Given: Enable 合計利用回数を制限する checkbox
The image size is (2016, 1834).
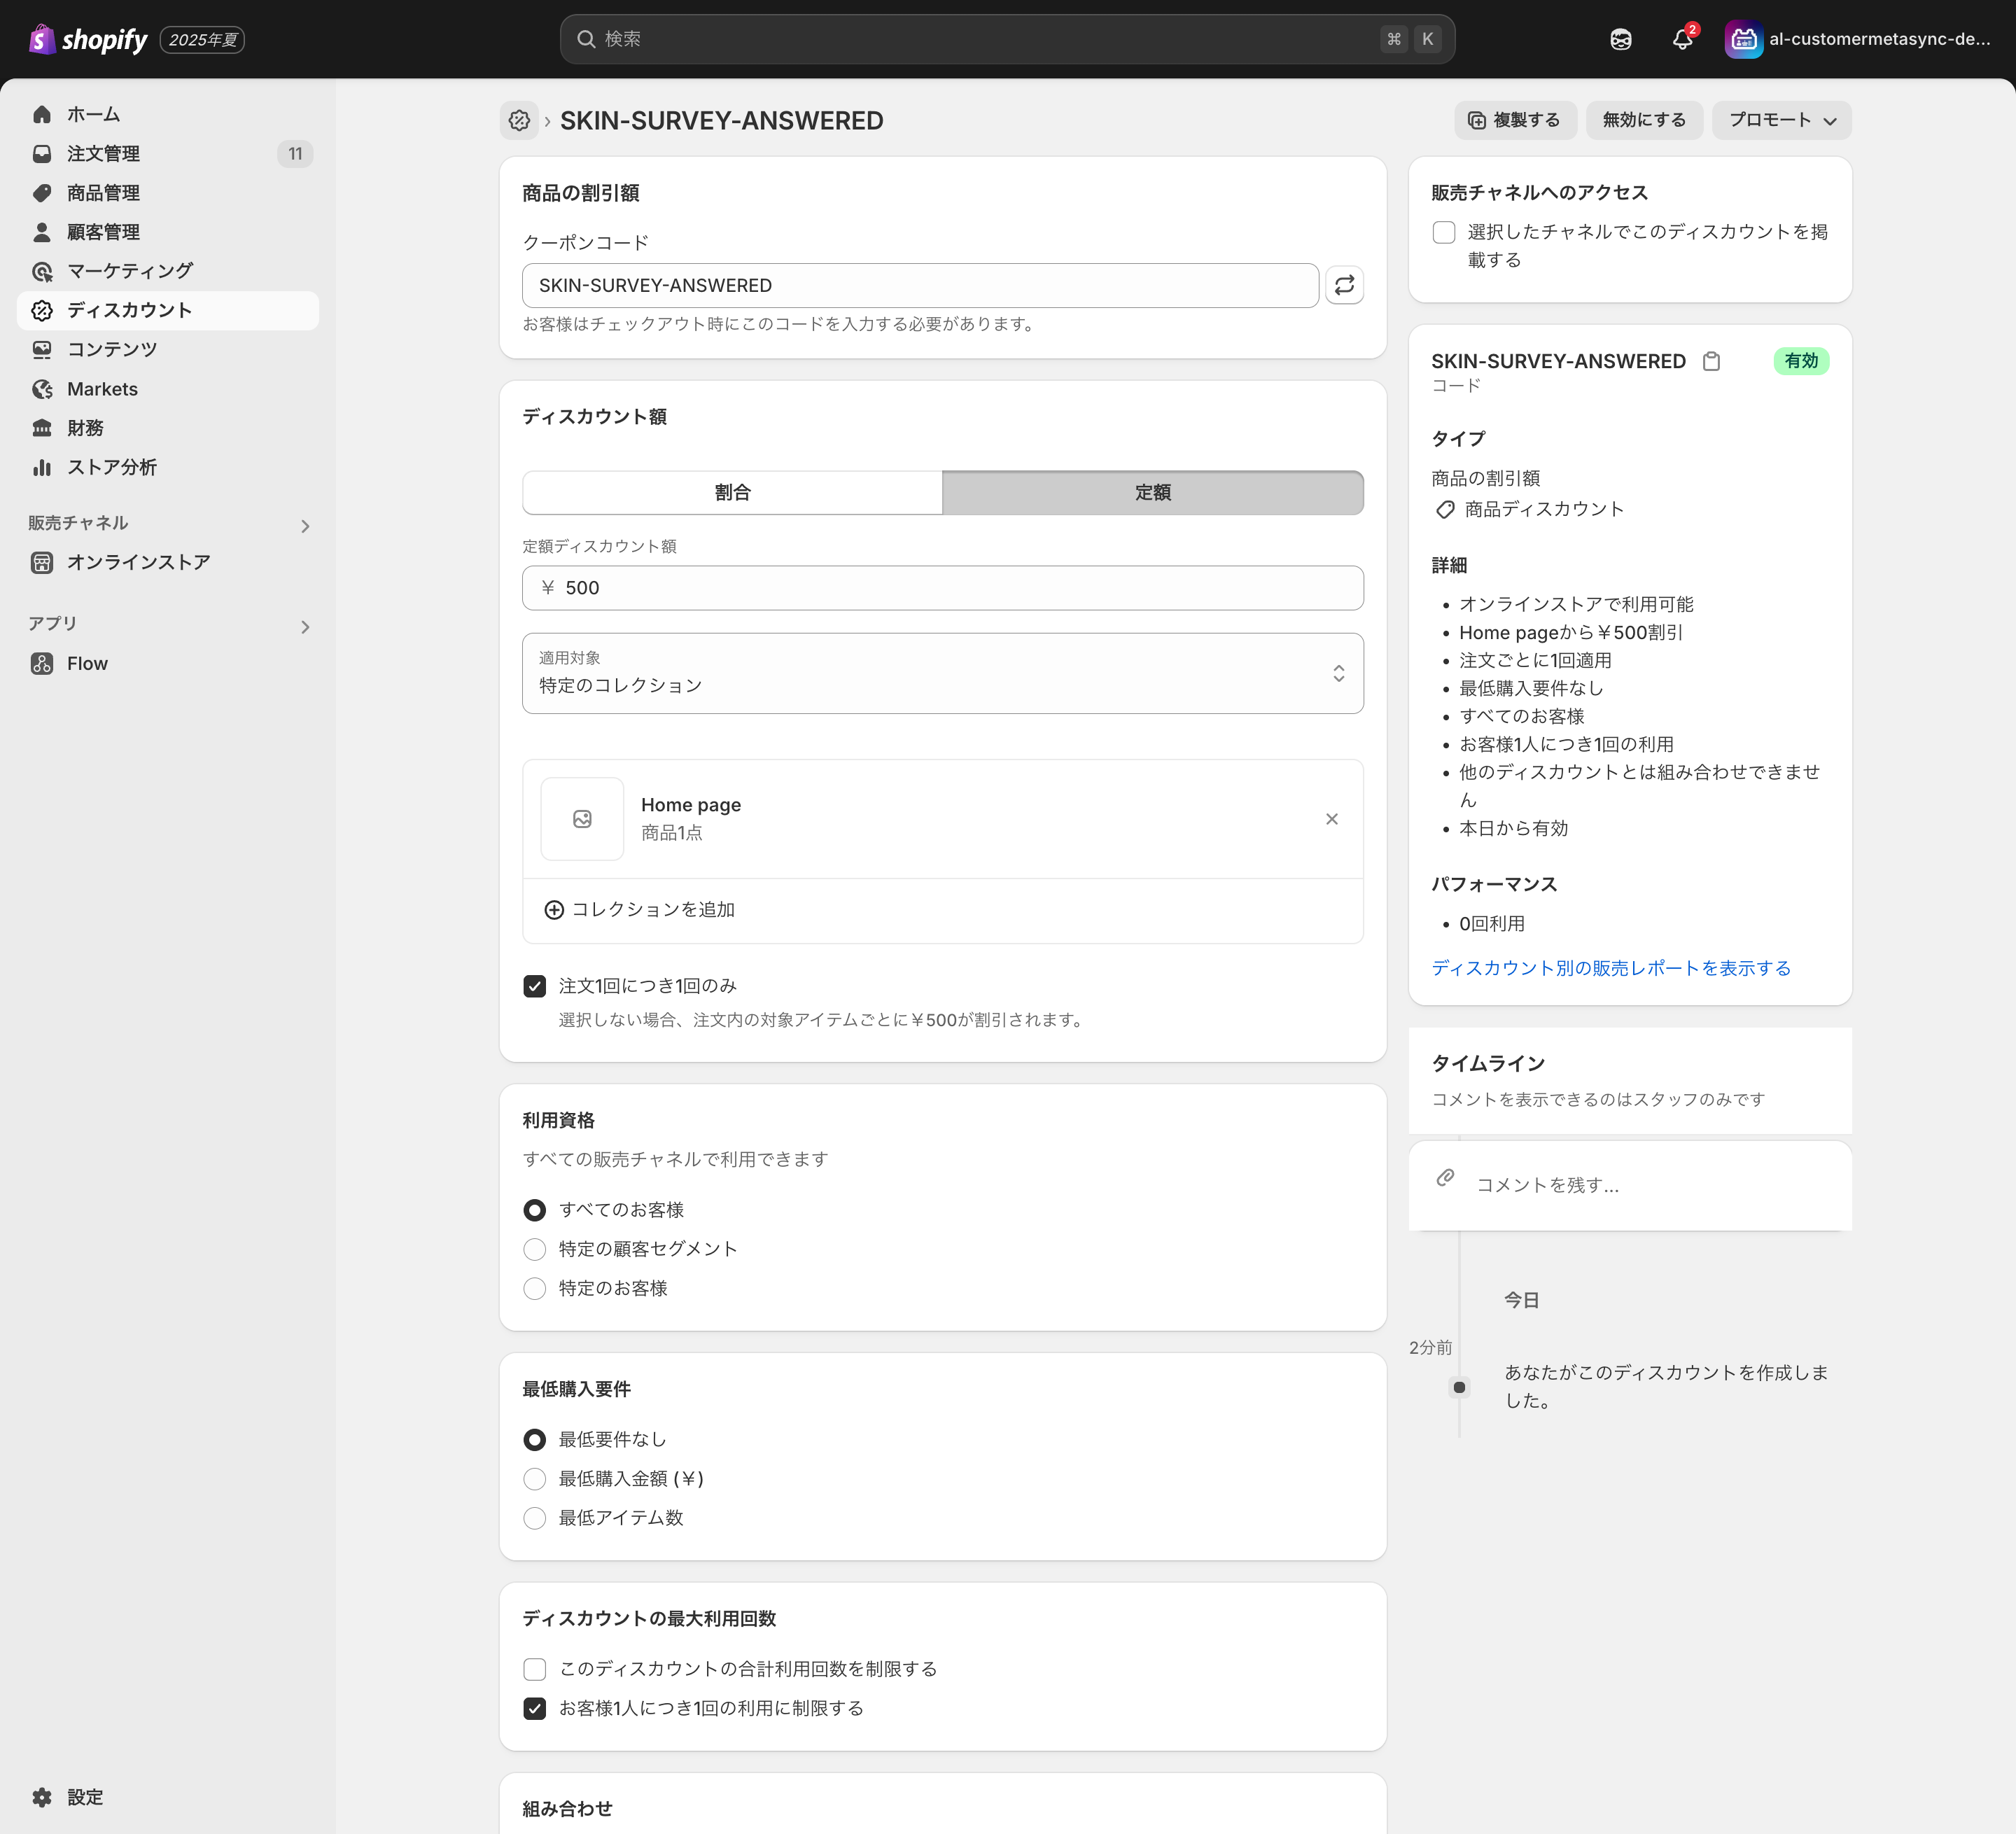Looking at the screenshot, I should click(535, 1669).
